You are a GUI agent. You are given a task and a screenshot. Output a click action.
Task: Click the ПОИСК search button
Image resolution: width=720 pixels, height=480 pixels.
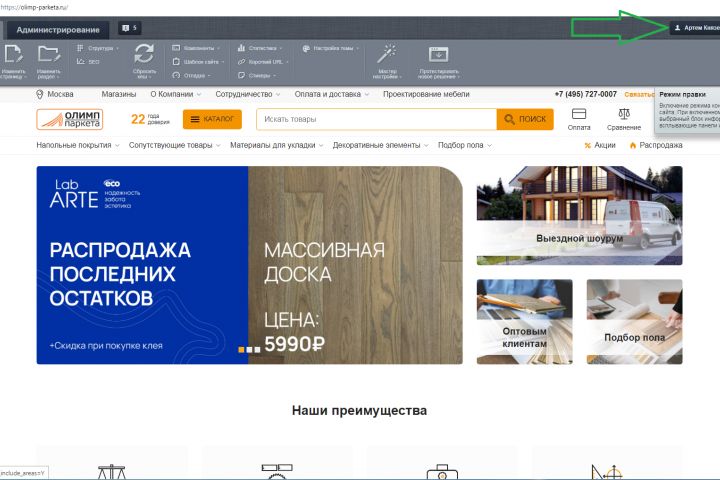tap(525, 119)
